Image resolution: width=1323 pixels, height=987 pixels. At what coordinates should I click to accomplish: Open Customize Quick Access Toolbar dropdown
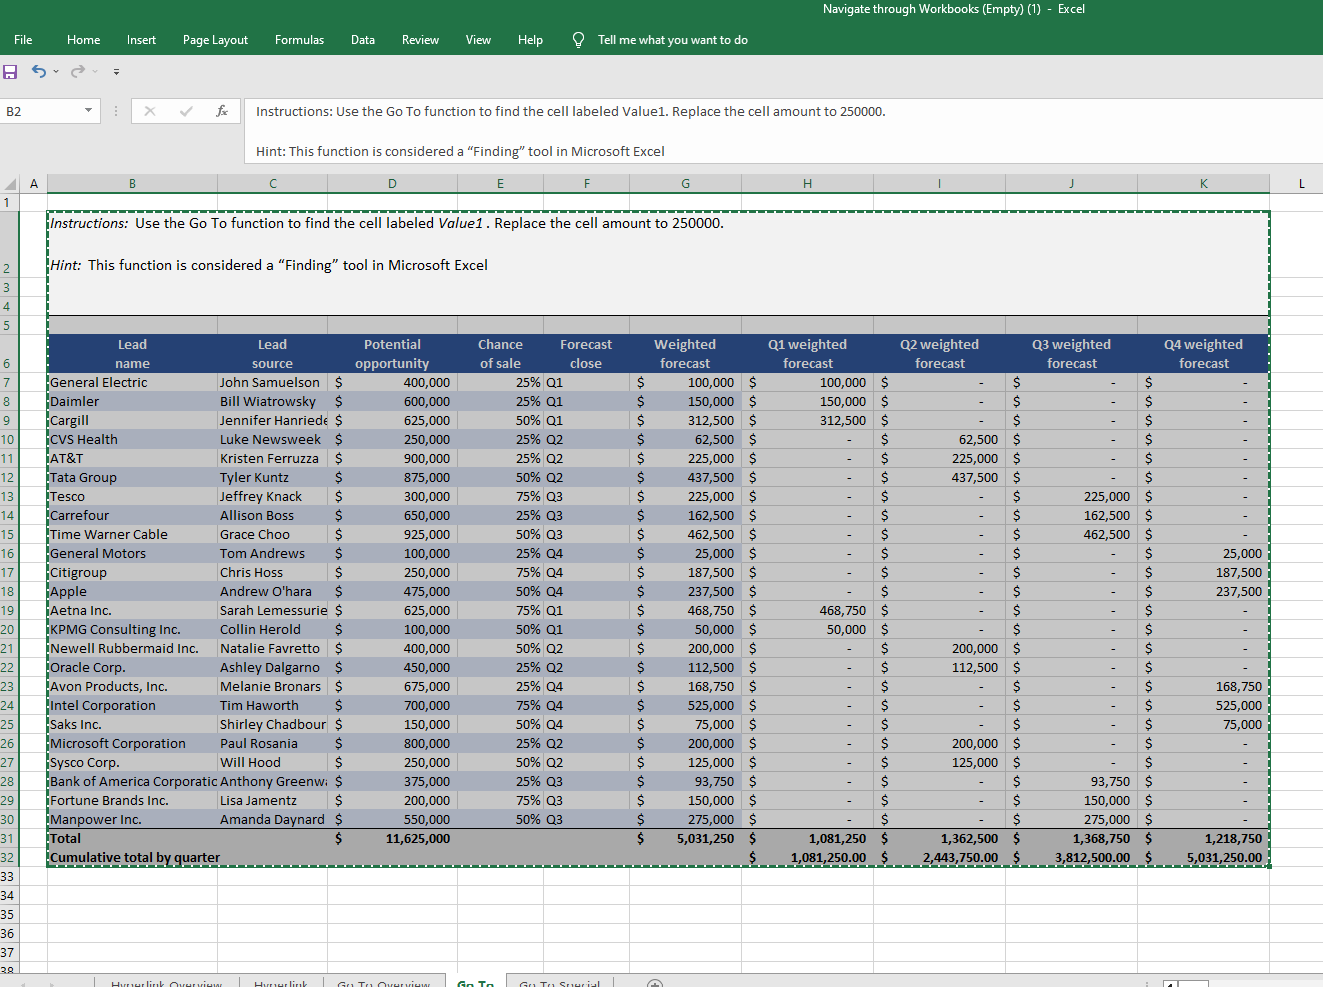pyautogui.click(x=116, y=72)
